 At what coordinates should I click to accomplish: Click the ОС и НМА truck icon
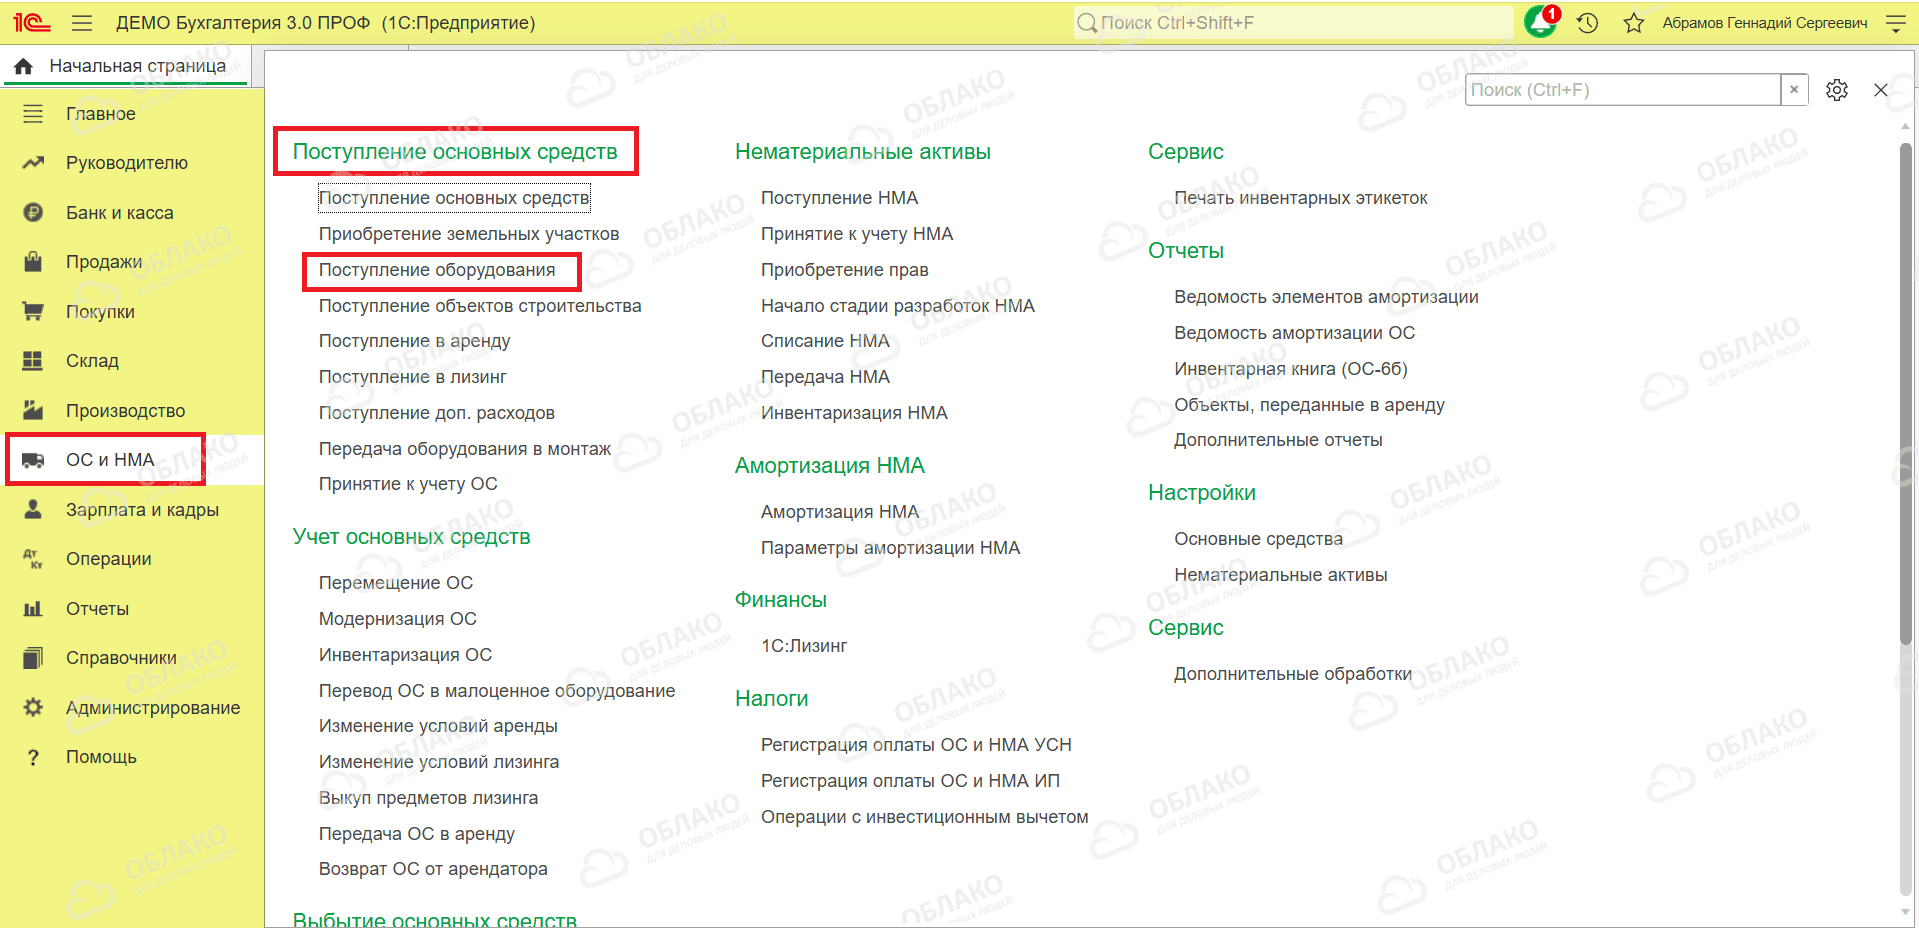[x=33, y=460]
